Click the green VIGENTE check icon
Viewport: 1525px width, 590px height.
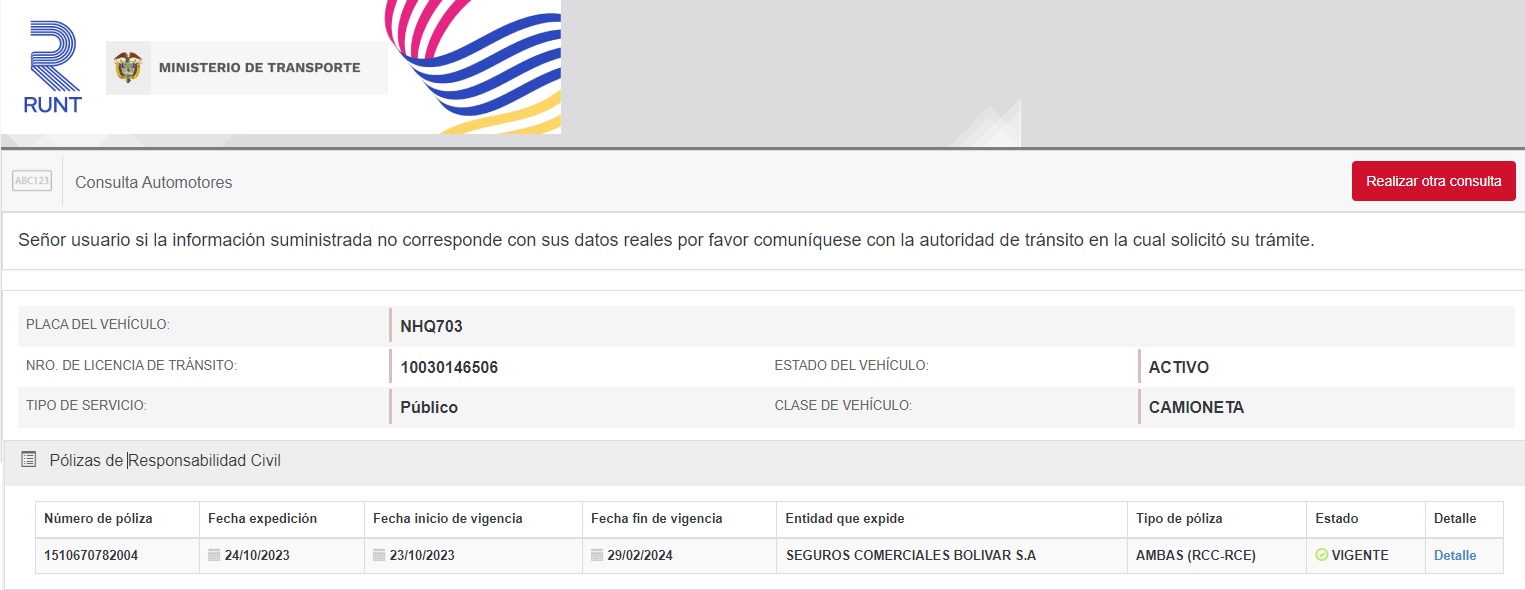pyautogui.click(x=1321, y=555)
